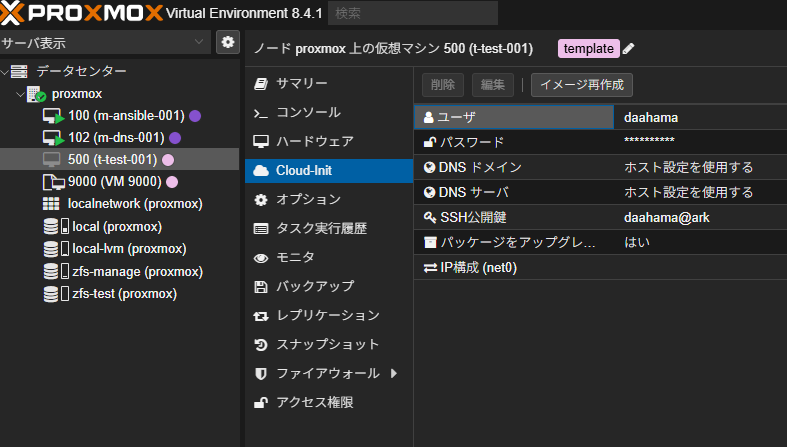Screen dimensions: 787x447
Task: Open the スナップショット tab
Action: (x=329, y=345)
